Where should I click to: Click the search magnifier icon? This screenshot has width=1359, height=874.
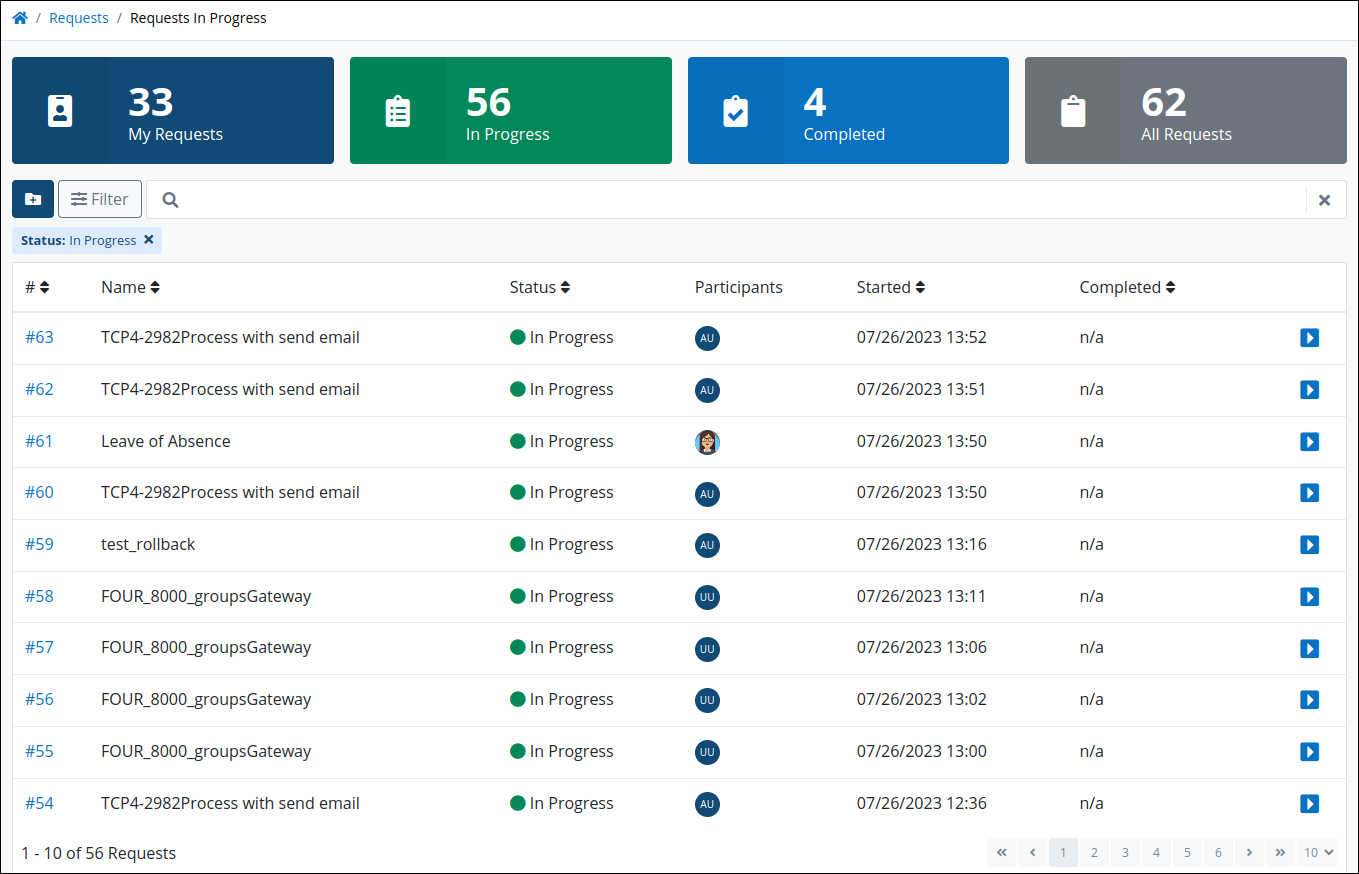click(x=169, y=199)
